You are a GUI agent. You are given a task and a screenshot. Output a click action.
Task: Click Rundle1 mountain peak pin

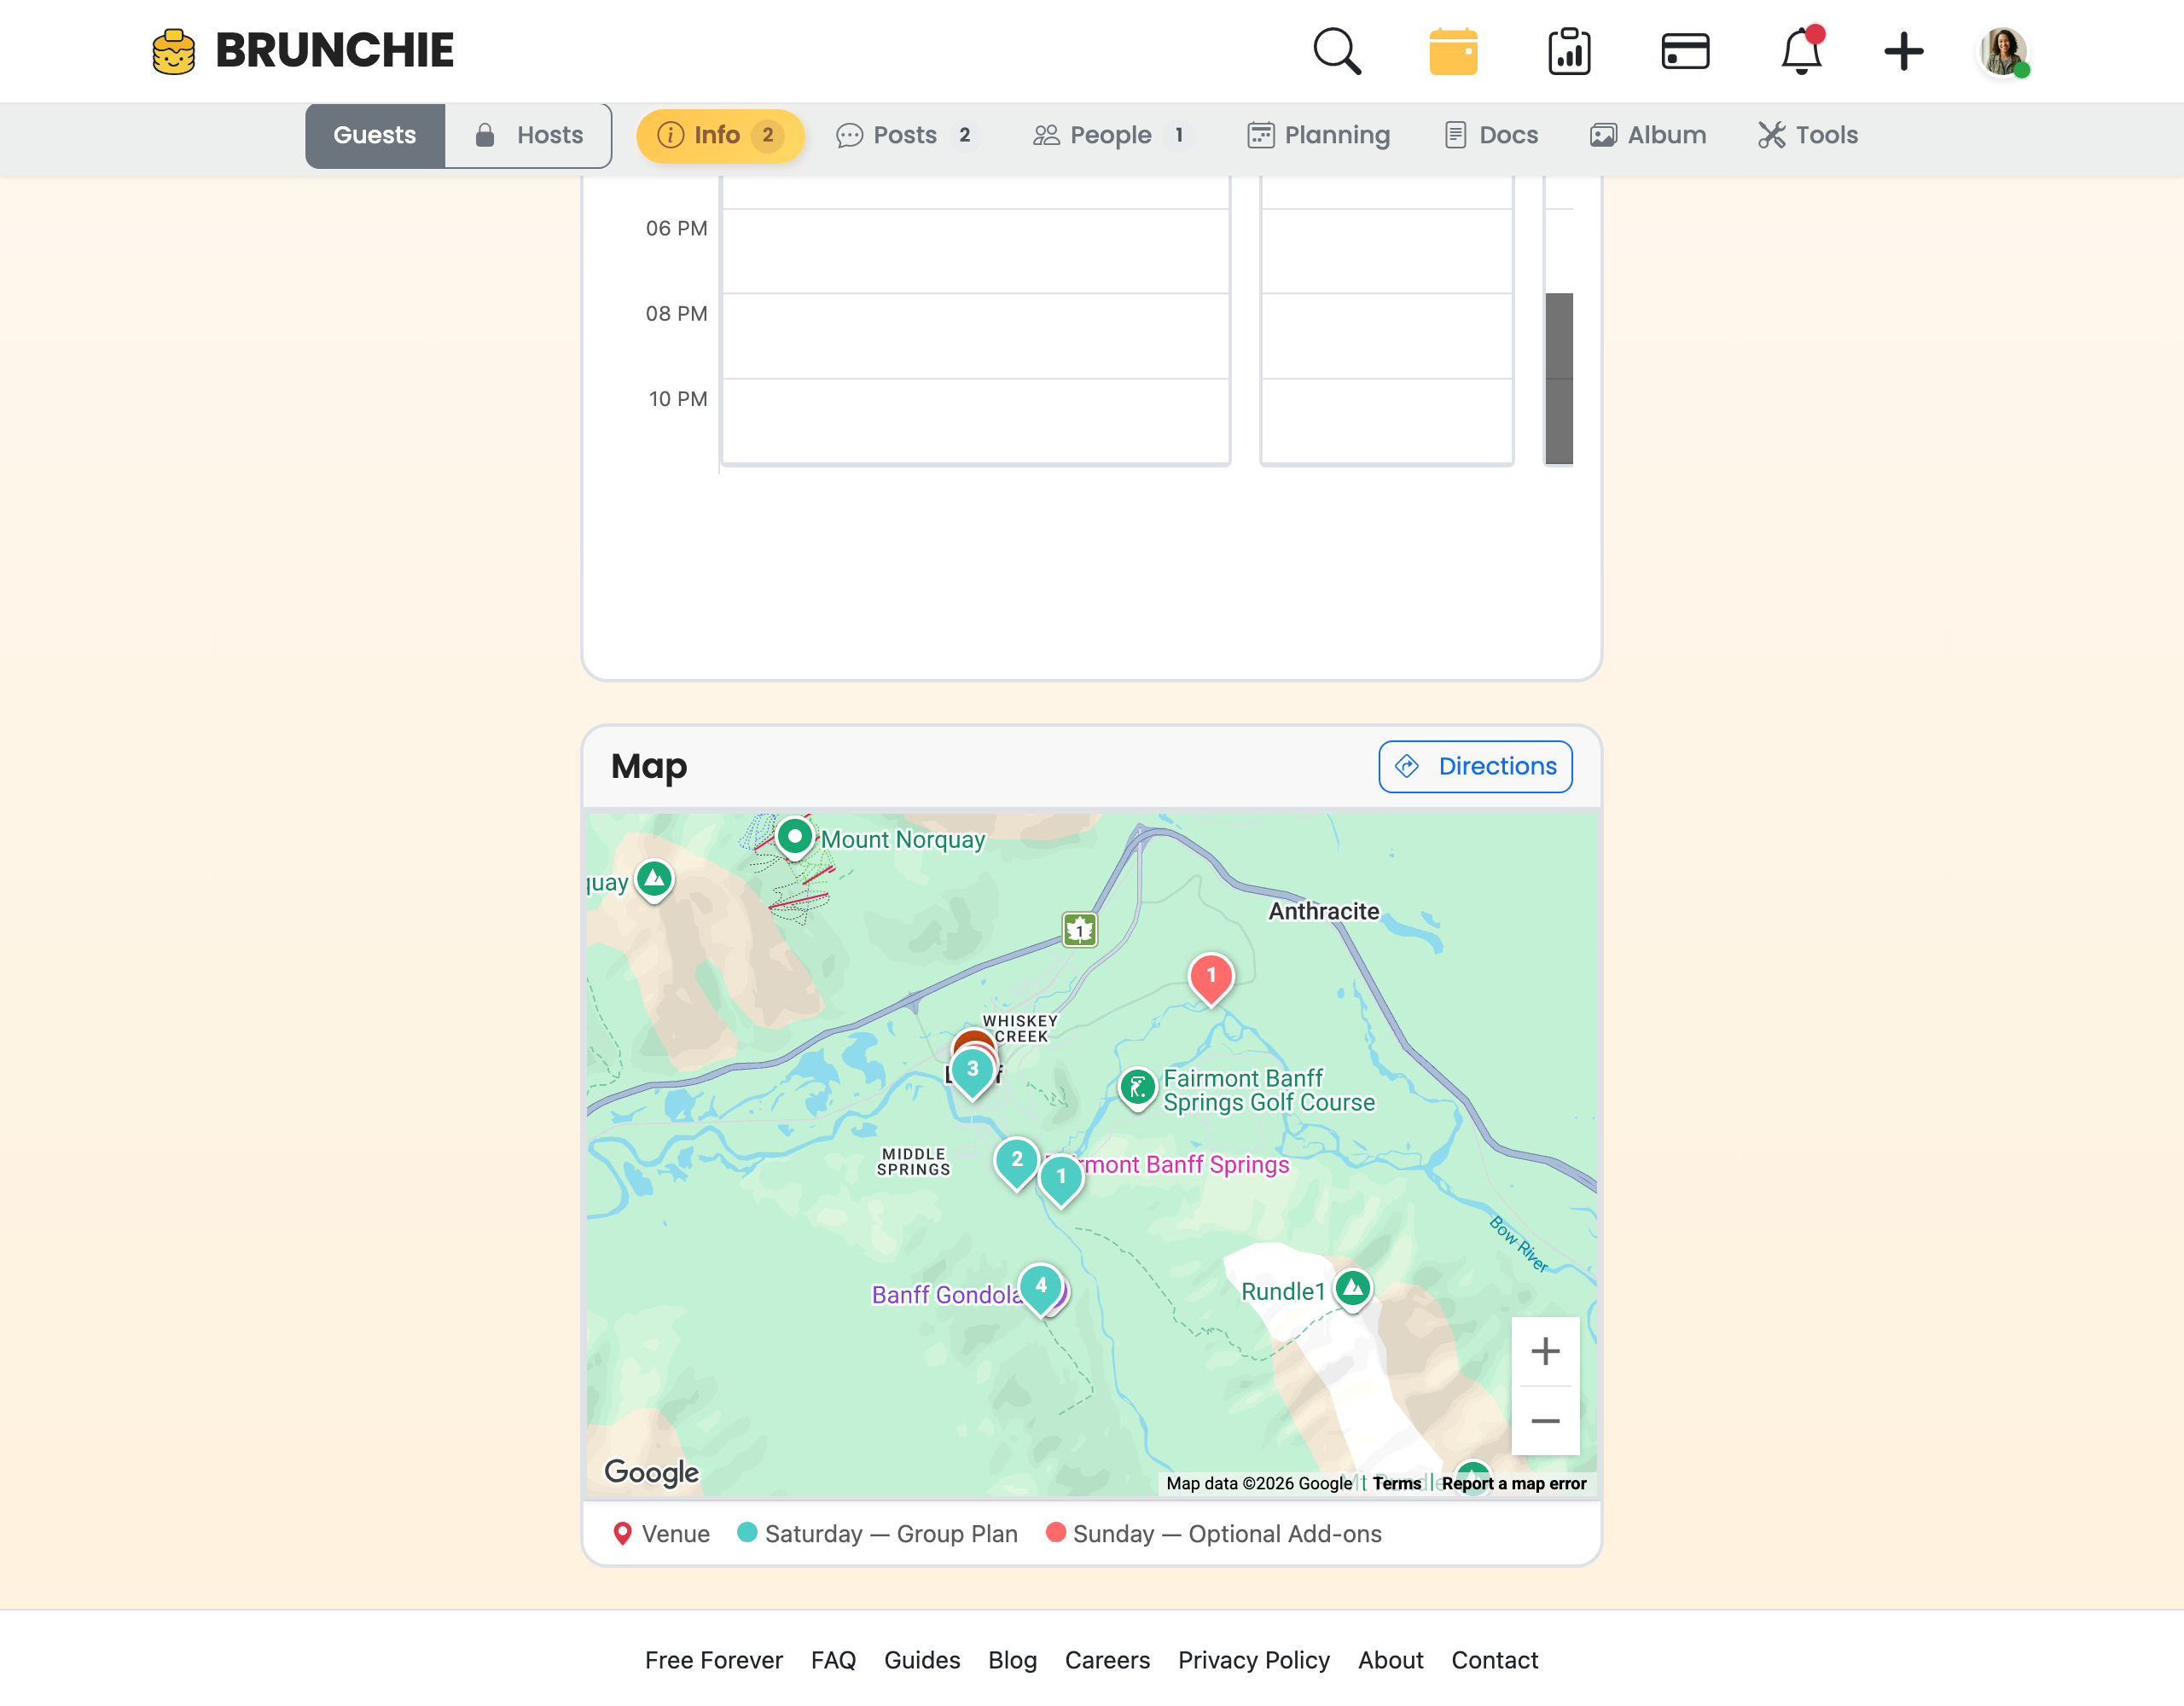tap(1353, 1289)
